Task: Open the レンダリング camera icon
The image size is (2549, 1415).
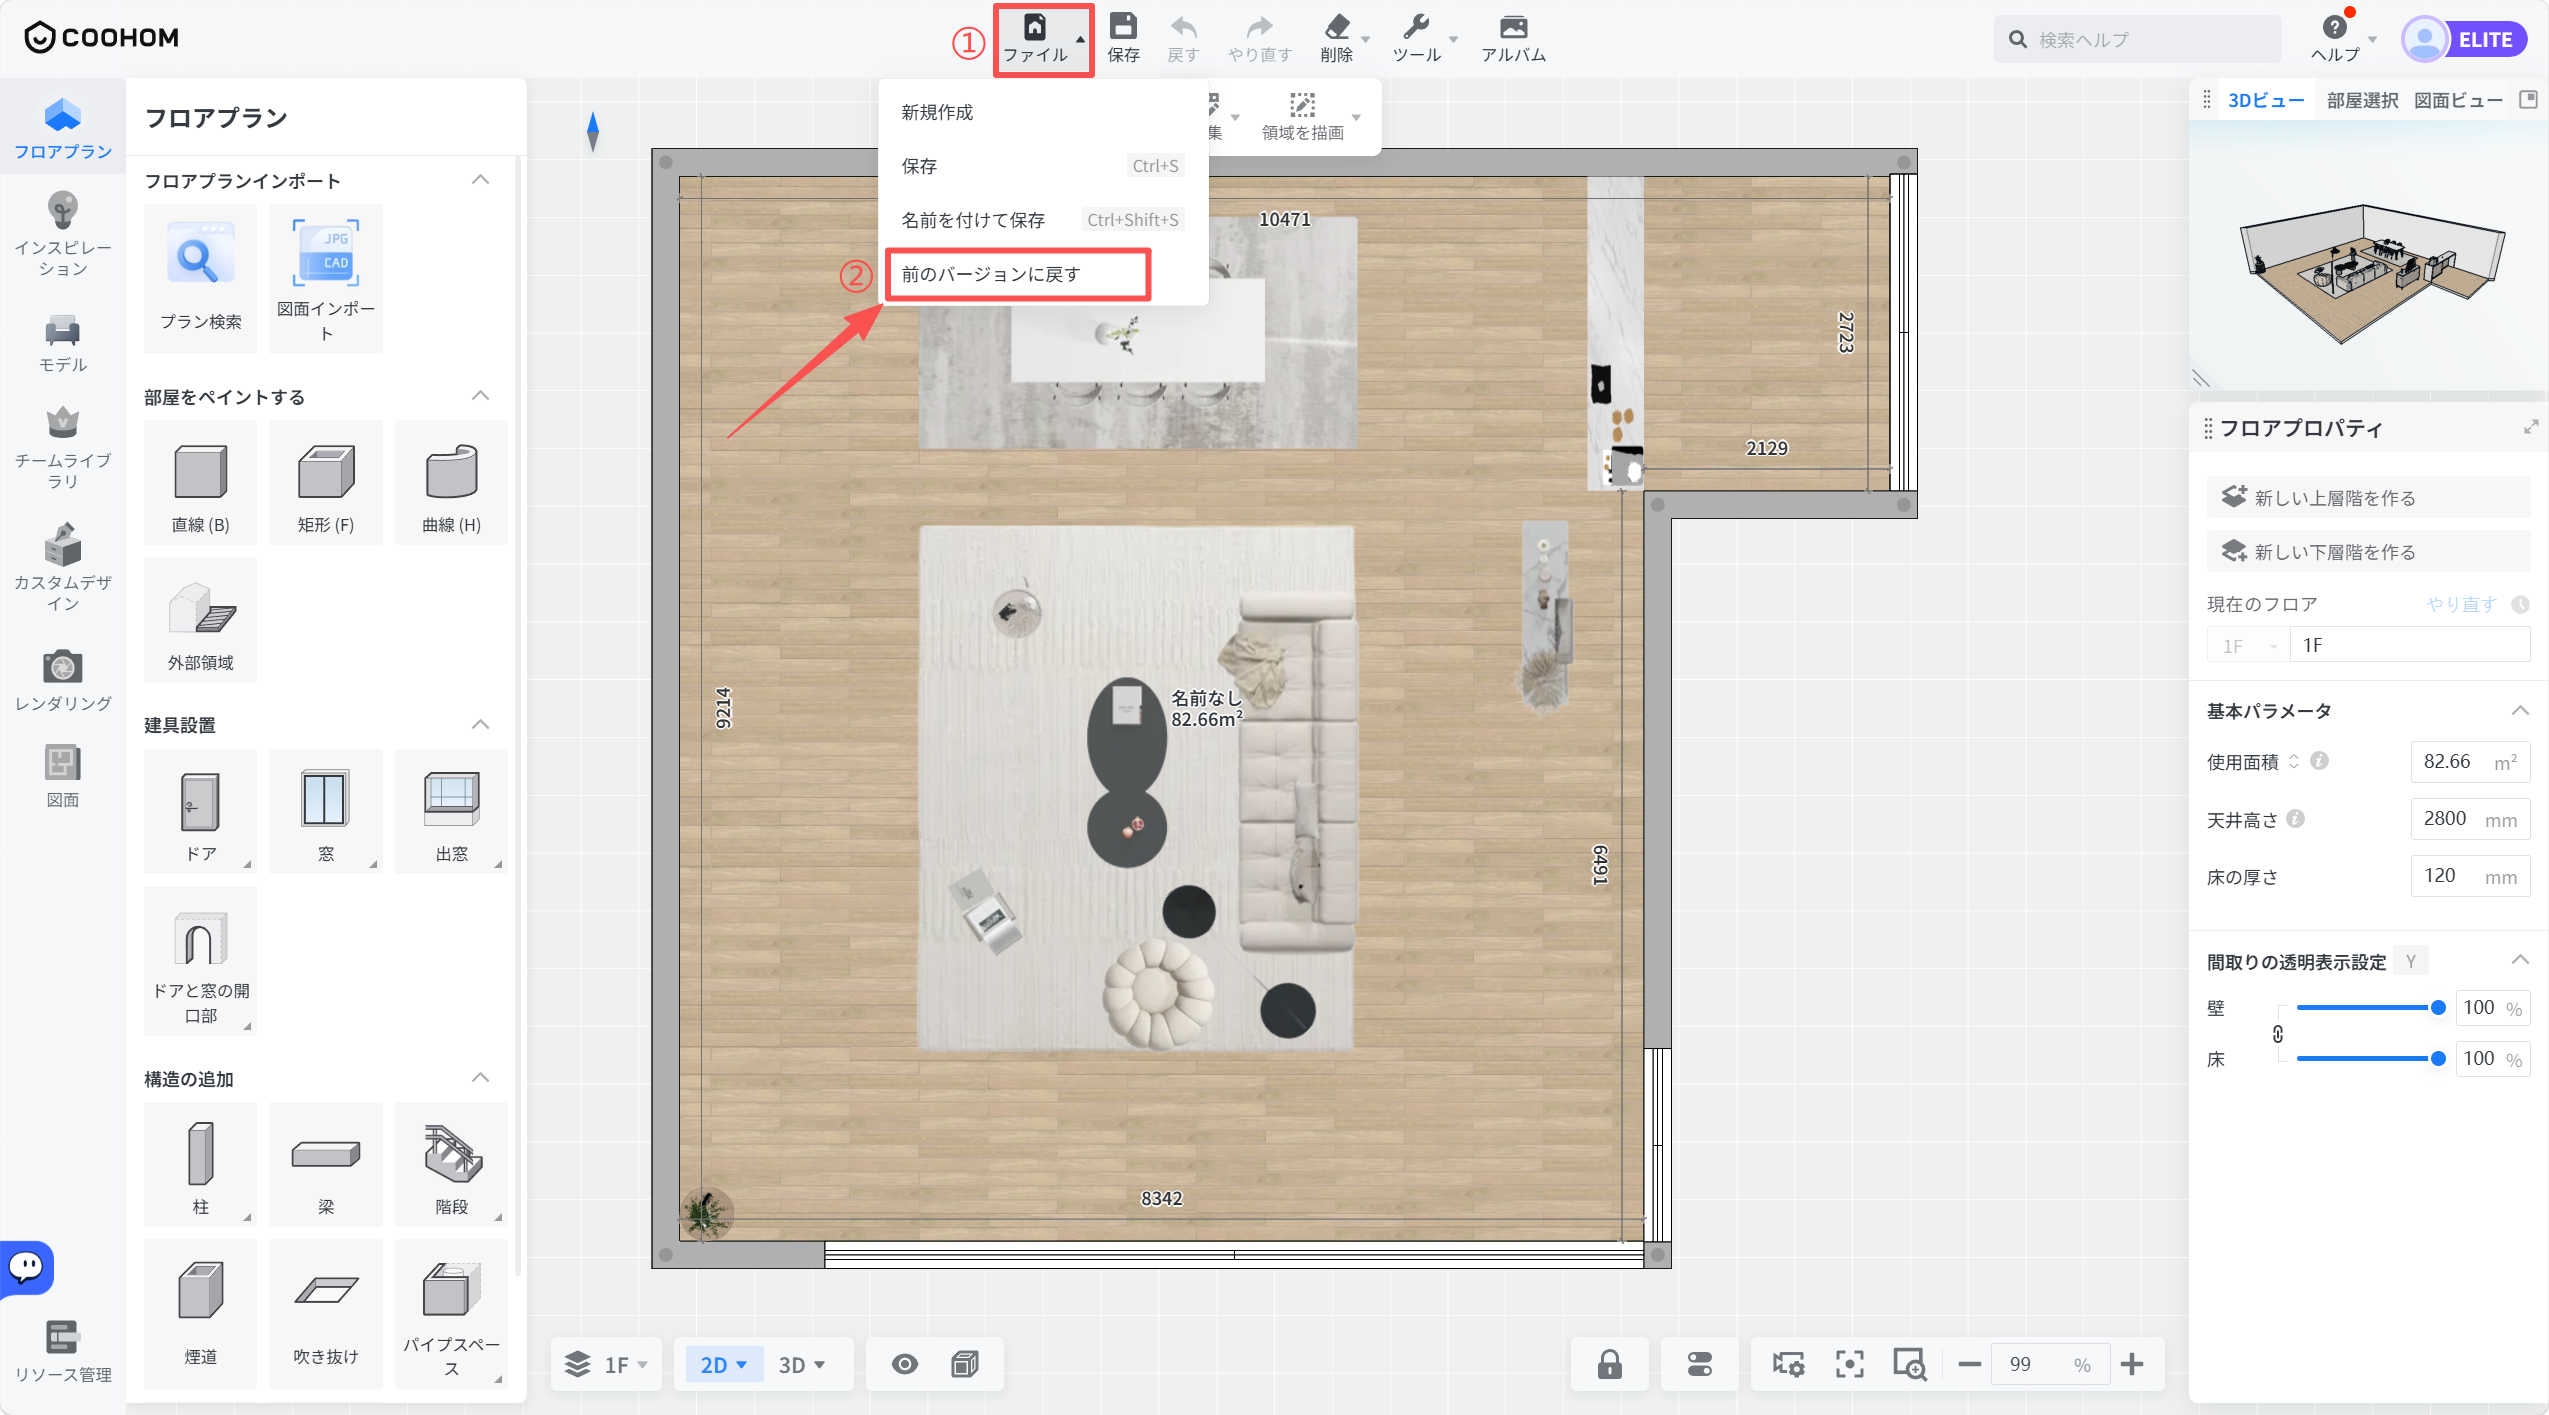Action: [x=62, y=667]
